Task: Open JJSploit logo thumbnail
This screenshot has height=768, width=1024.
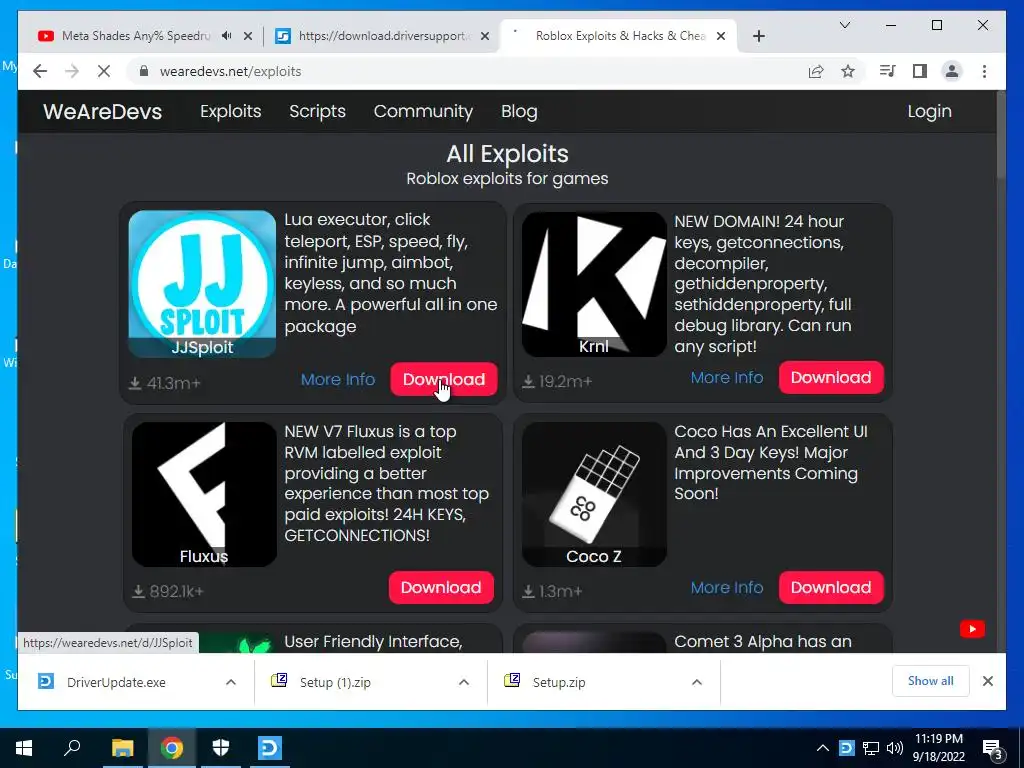Action: (x=202, y=284)
